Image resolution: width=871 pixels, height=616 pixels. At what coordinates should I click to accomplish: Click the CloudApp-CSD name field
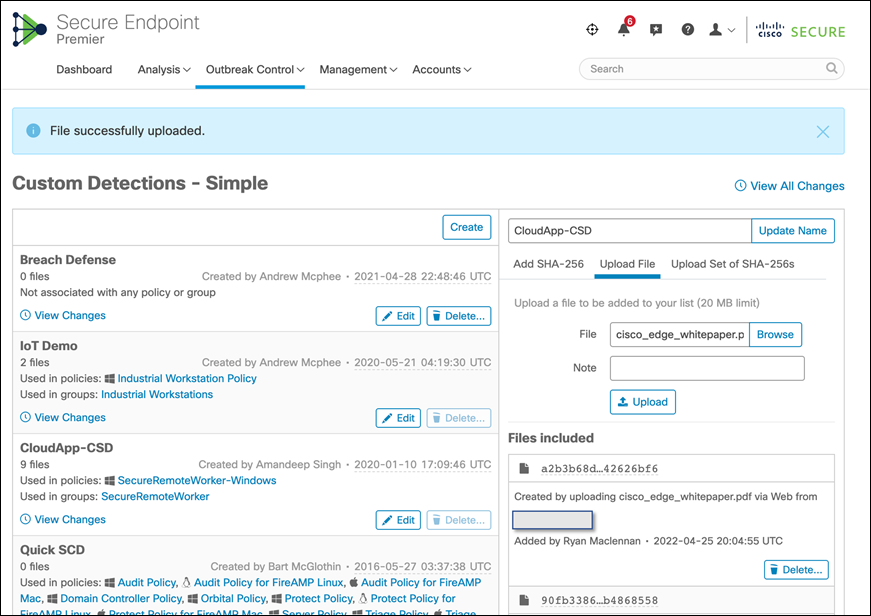[x=630, y=231]
